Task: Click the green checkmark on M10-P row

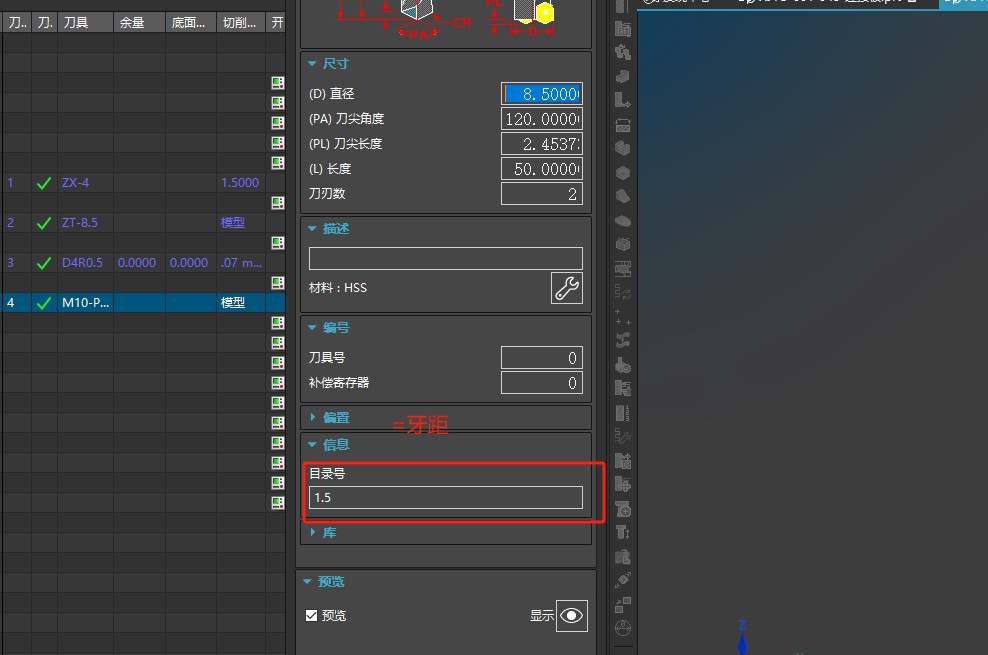Action: click(x=43, y=303)
